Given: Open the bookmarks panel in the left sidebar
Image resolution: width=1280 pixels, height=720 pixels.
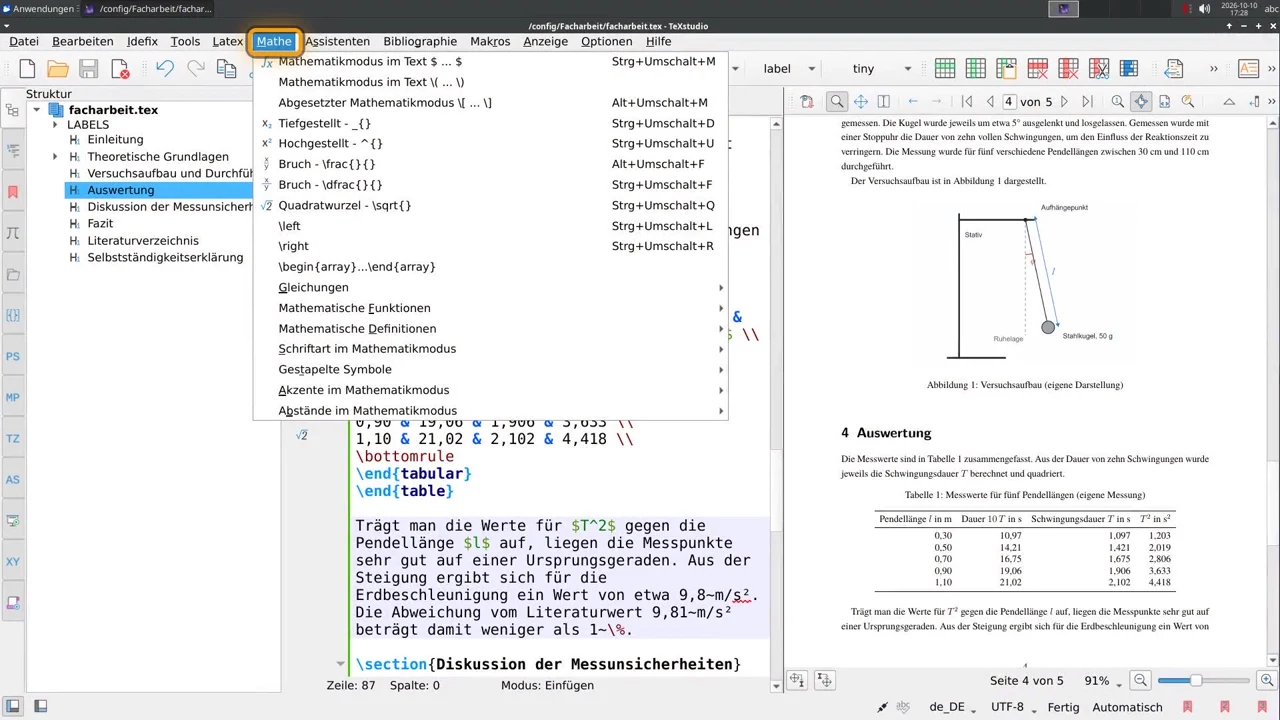Looking at the screenshot, I should 13,191.
